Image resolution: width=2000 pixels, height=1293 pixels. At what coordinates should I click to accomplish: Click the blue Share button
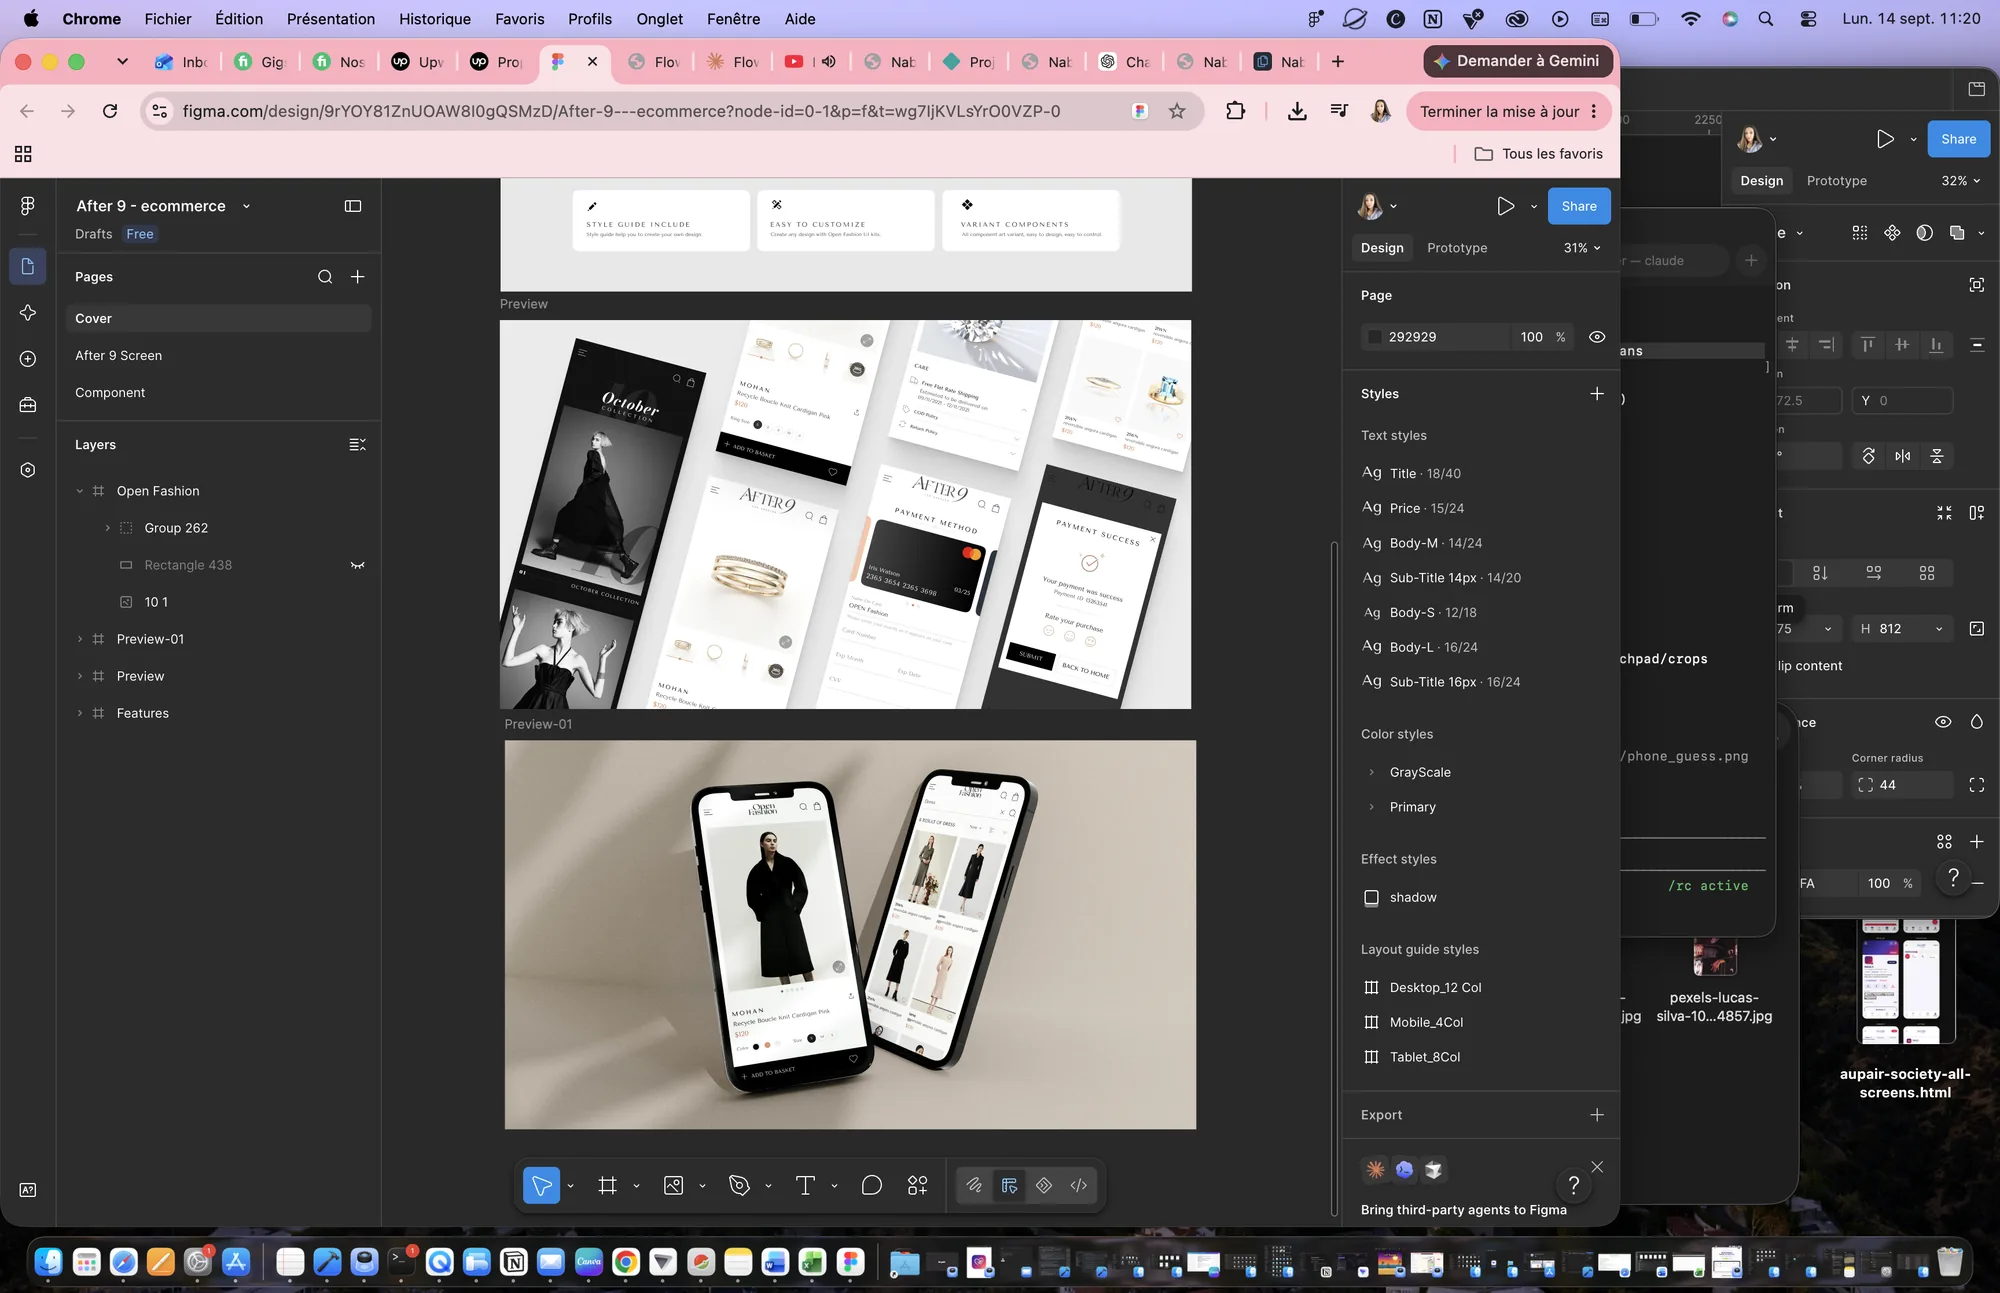pyautogui.click(x=1579, y=206)
